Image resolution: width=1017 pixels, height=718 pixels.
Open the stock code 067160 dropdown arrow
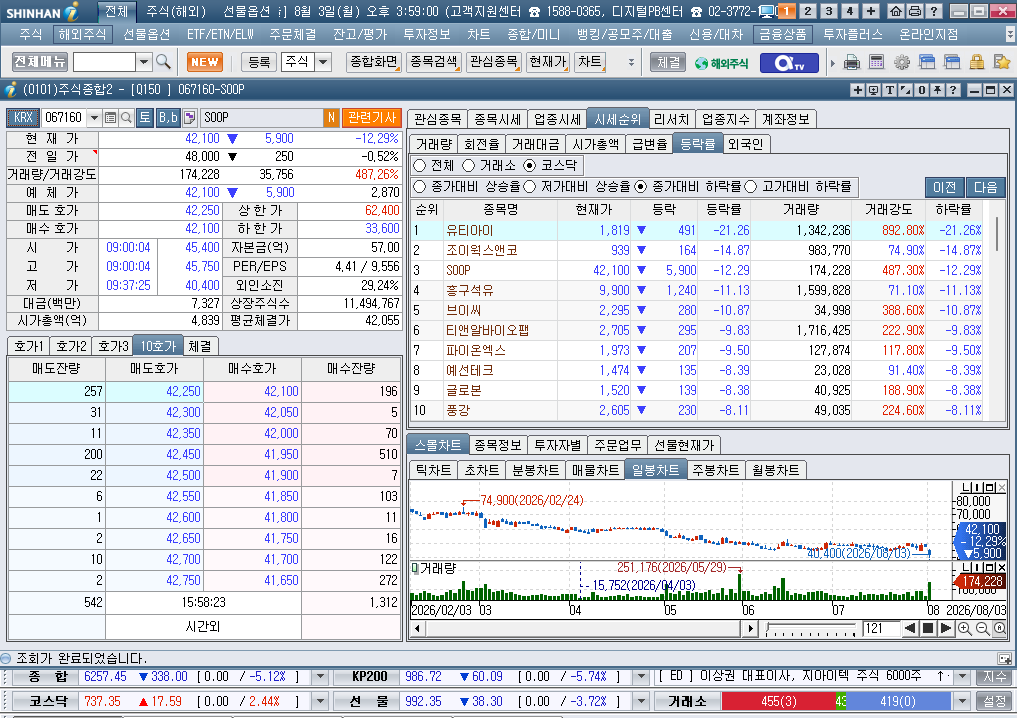point(94,117)
